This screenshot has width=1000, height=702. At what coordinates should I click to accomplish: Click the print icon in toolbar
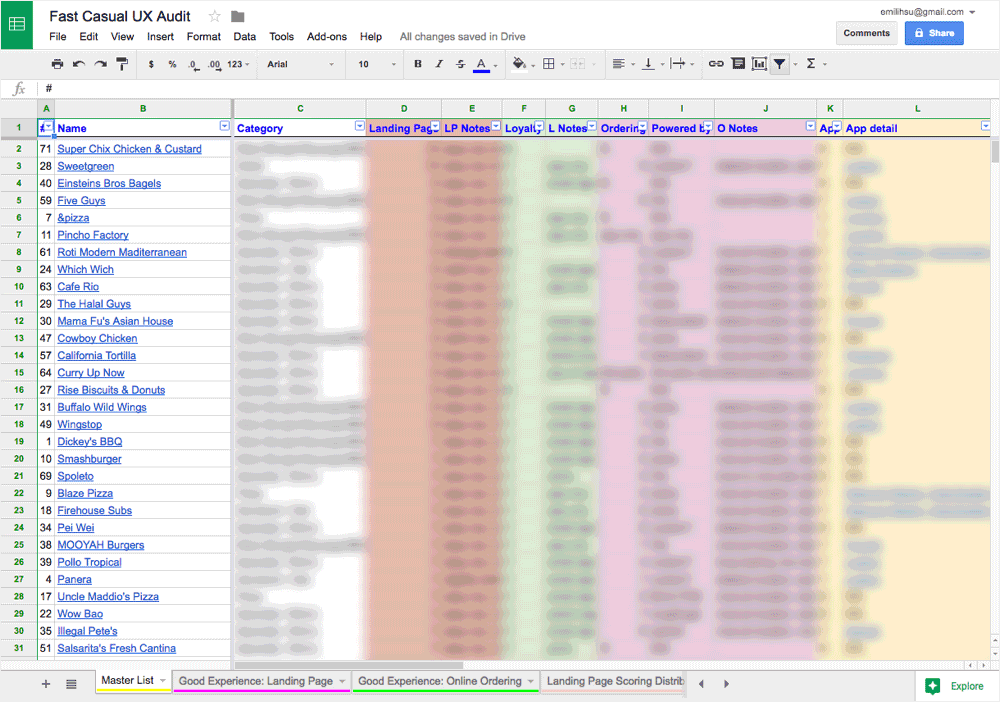pos(57,64)
